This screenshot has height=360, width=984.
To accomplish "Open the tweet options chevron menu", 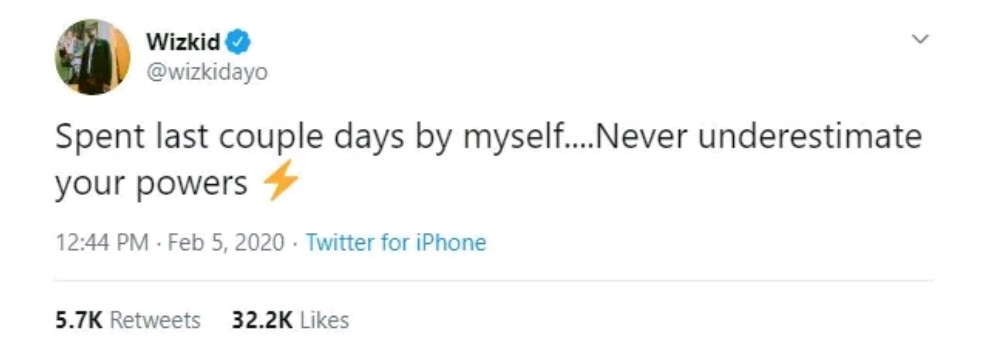I will pos(919,40).
